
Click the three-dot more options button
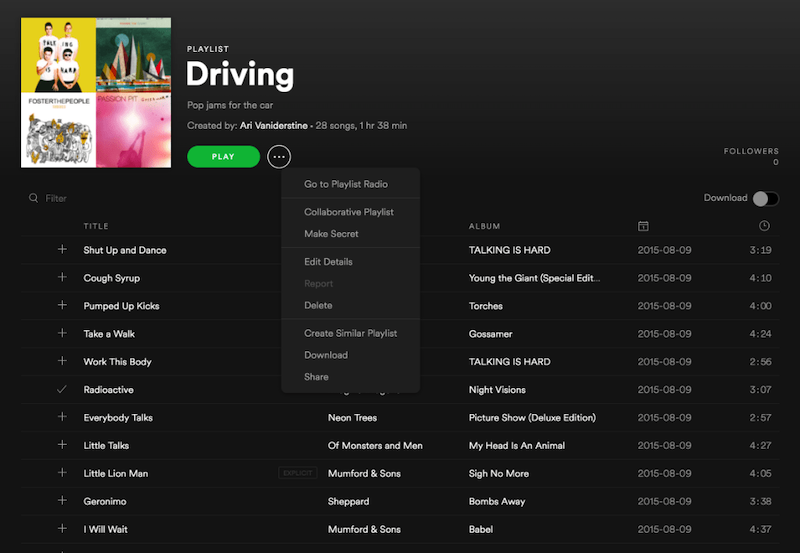[x=279, y=157]
